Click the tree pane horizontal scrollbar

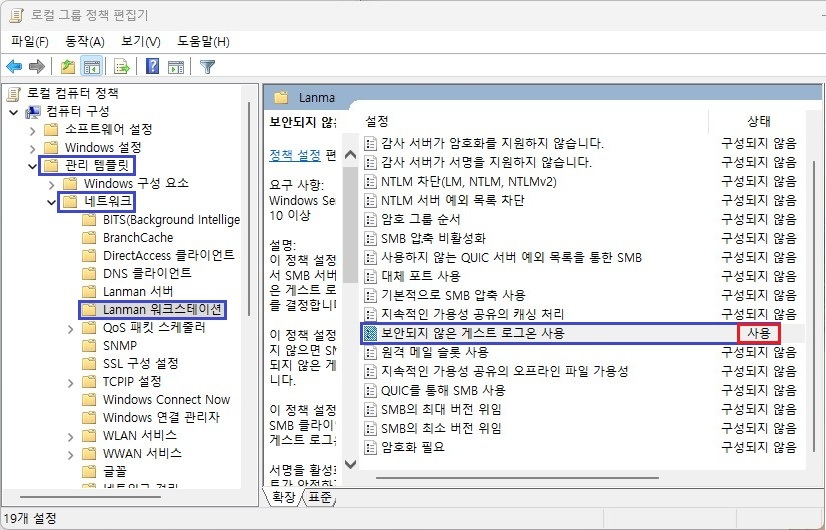click(x=90, y=496)
